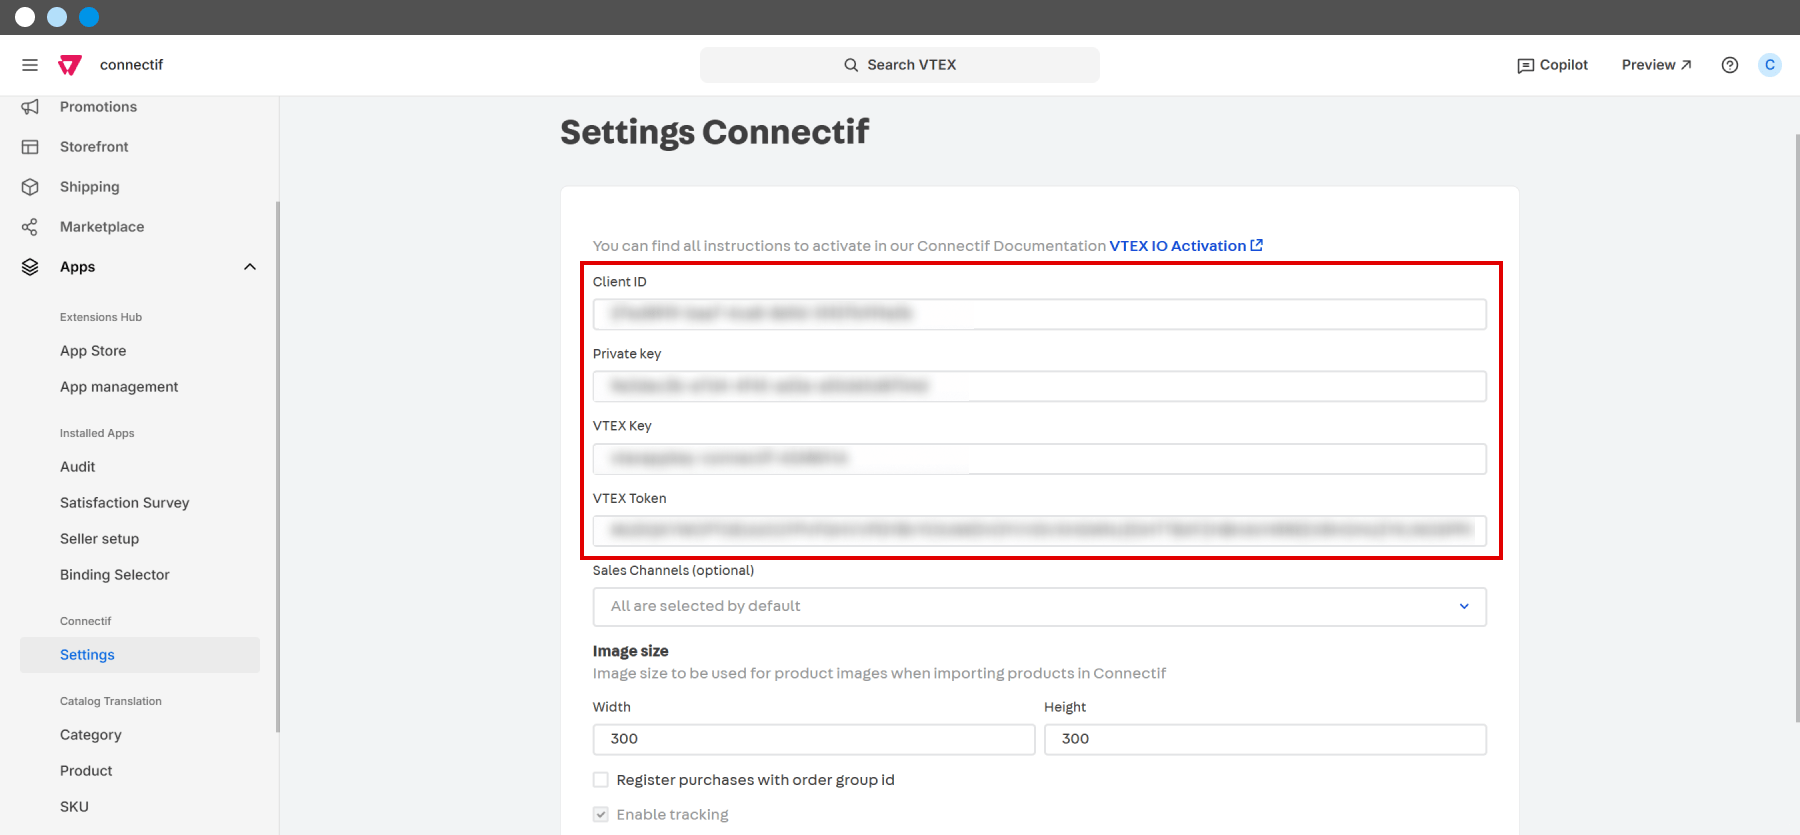Open Storefront in the sidebar
Screen dimensions: 1800x835
point(94,147)
